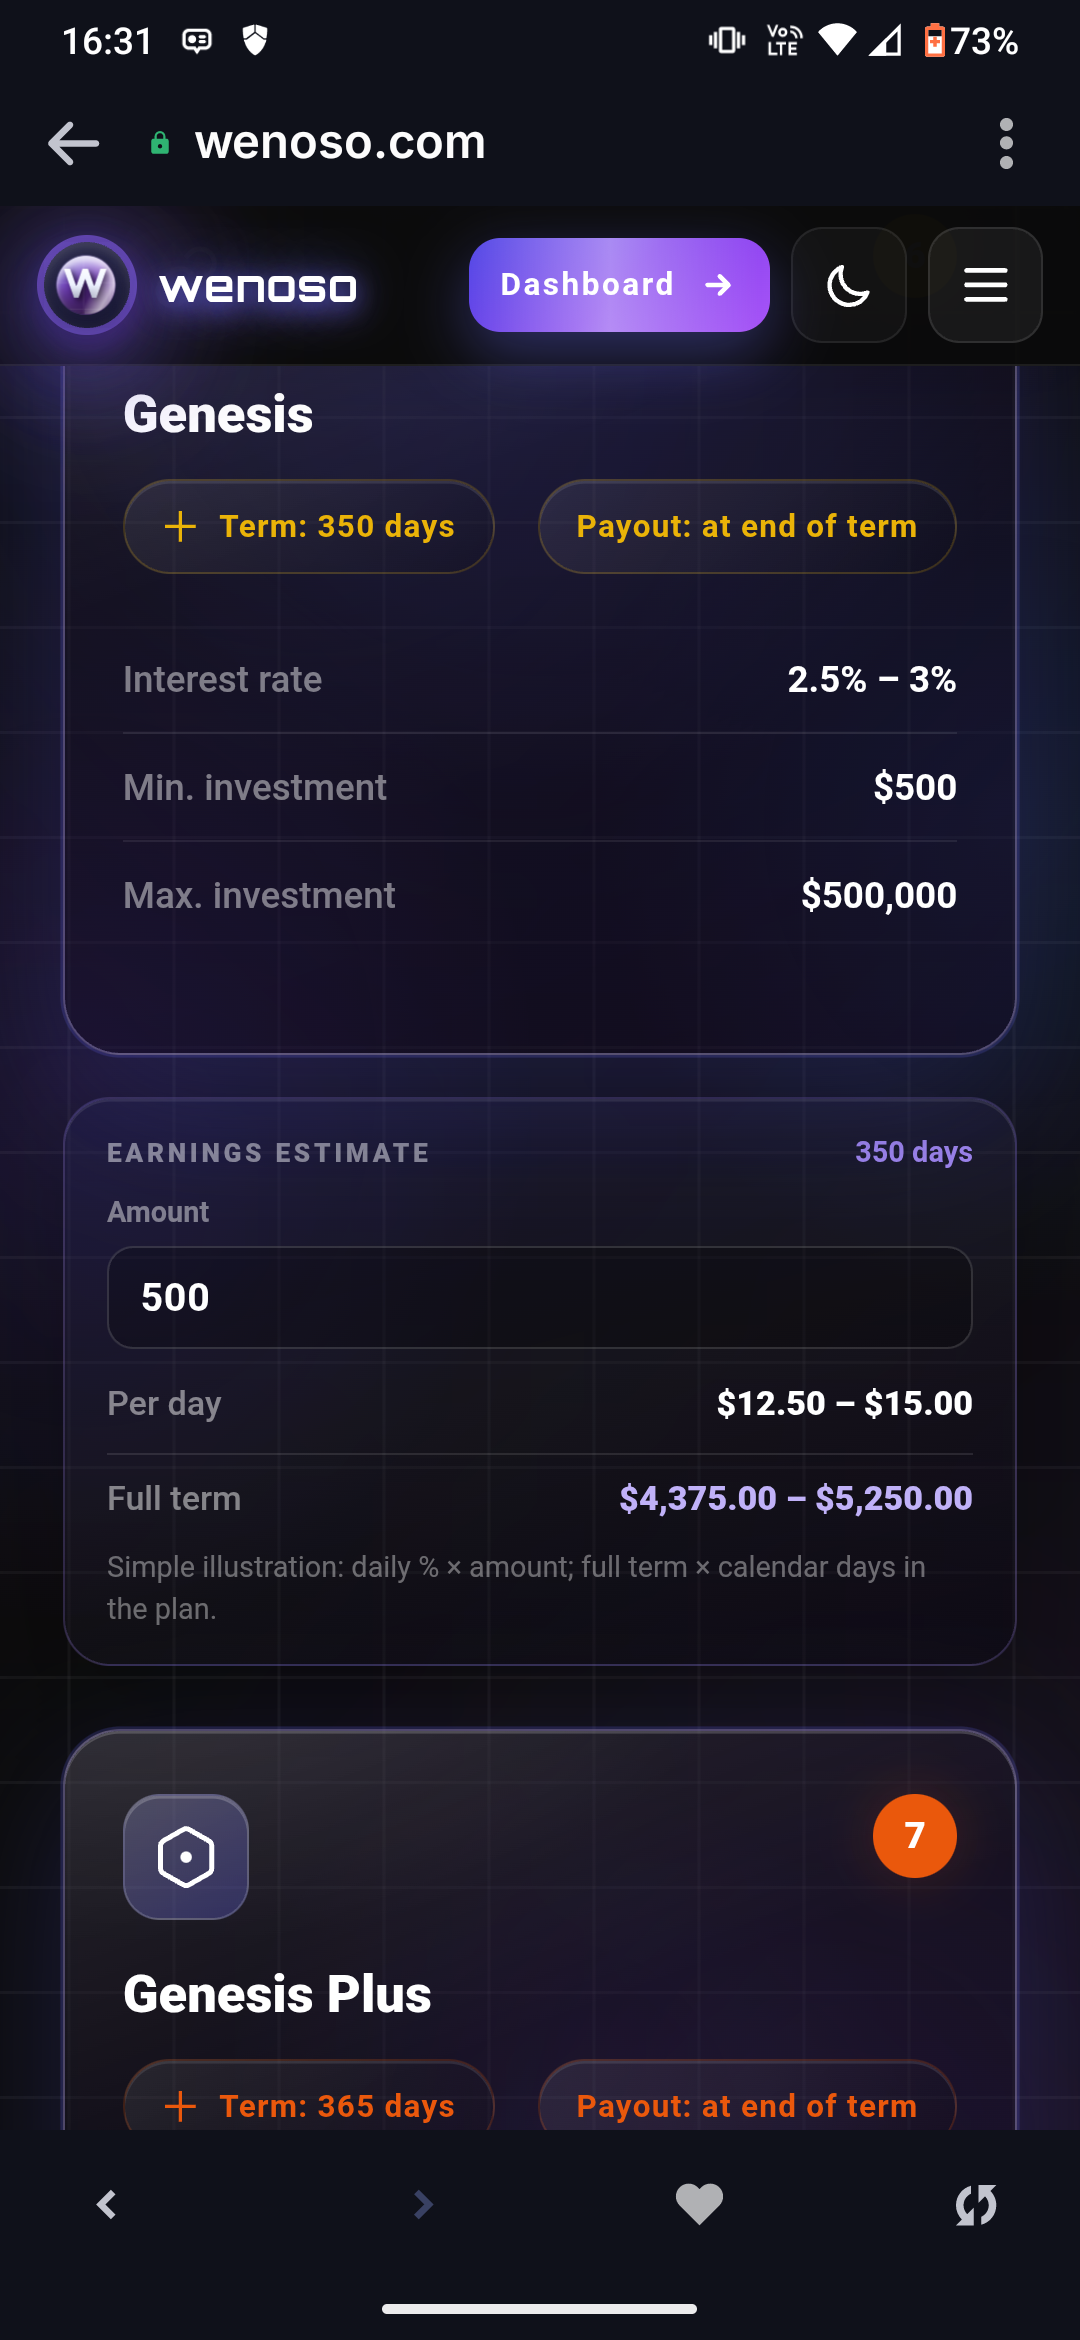The image size is (1080, 2340).
Task: Go back using bottom bar left chevron
Action: click(x=107, y=2204)
